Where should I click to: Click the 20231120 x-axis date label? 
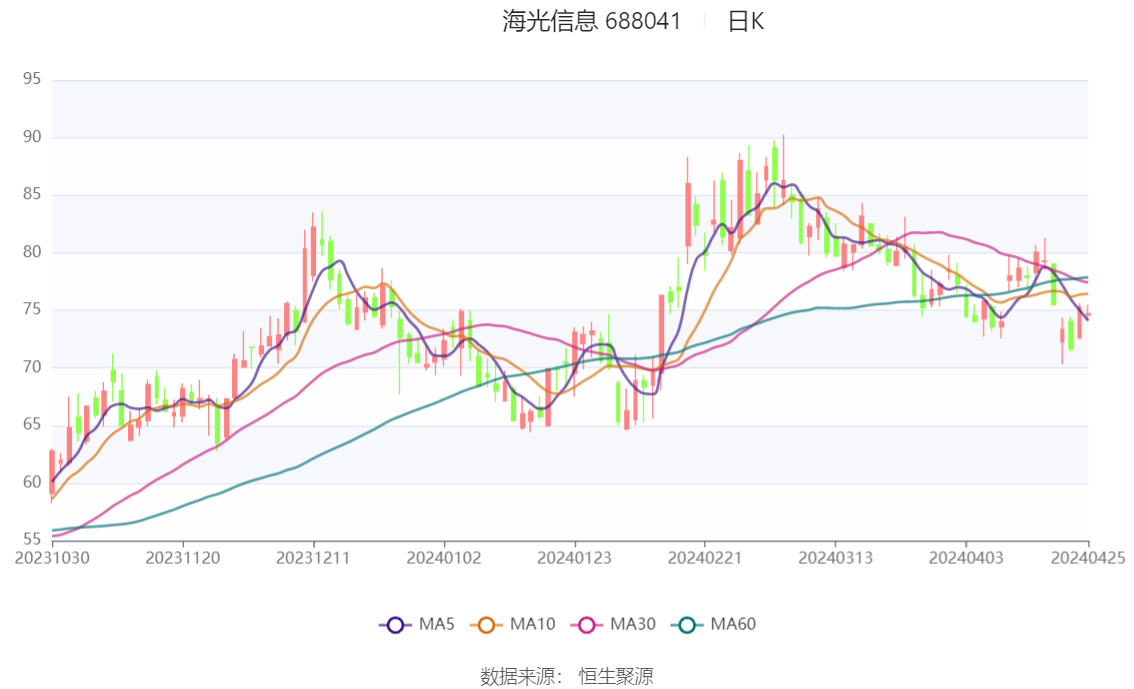tap(183, 558)
